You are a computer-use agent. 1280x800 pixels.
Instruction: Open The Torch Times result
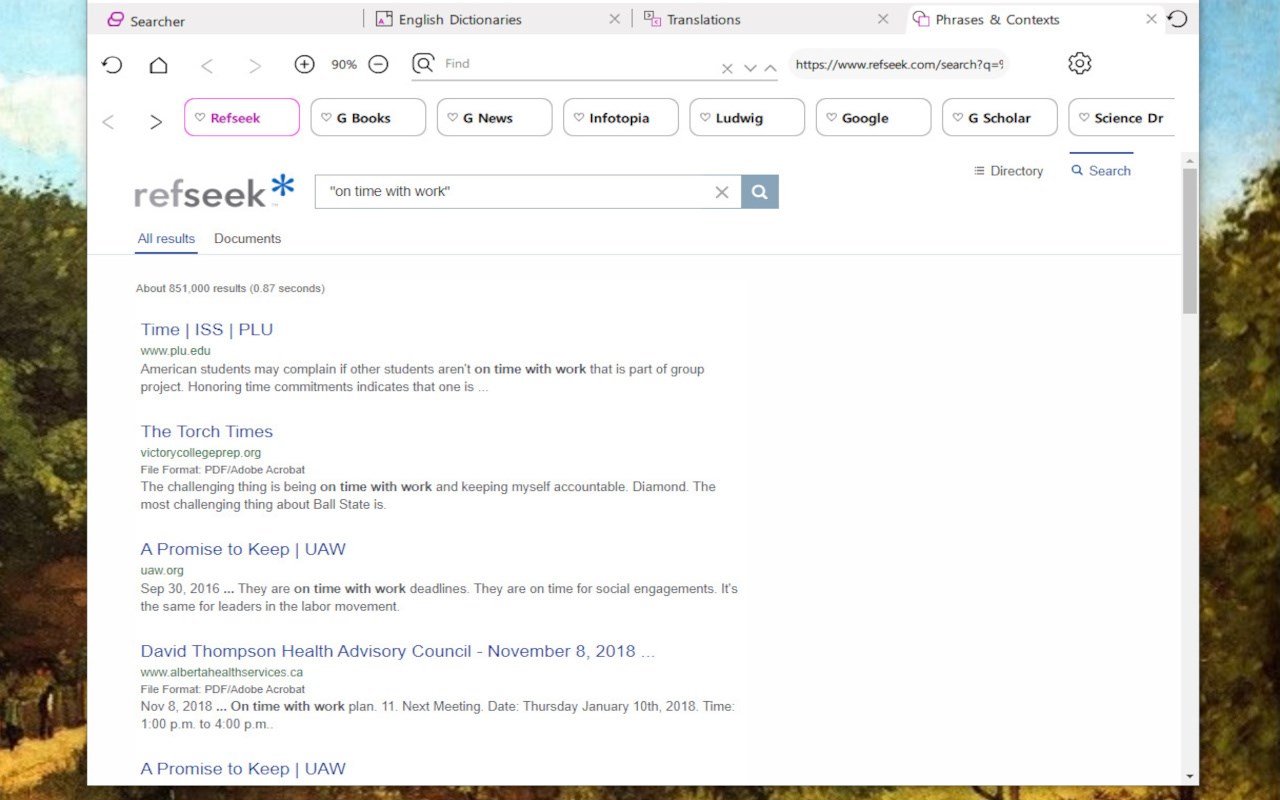click(207, 431)
